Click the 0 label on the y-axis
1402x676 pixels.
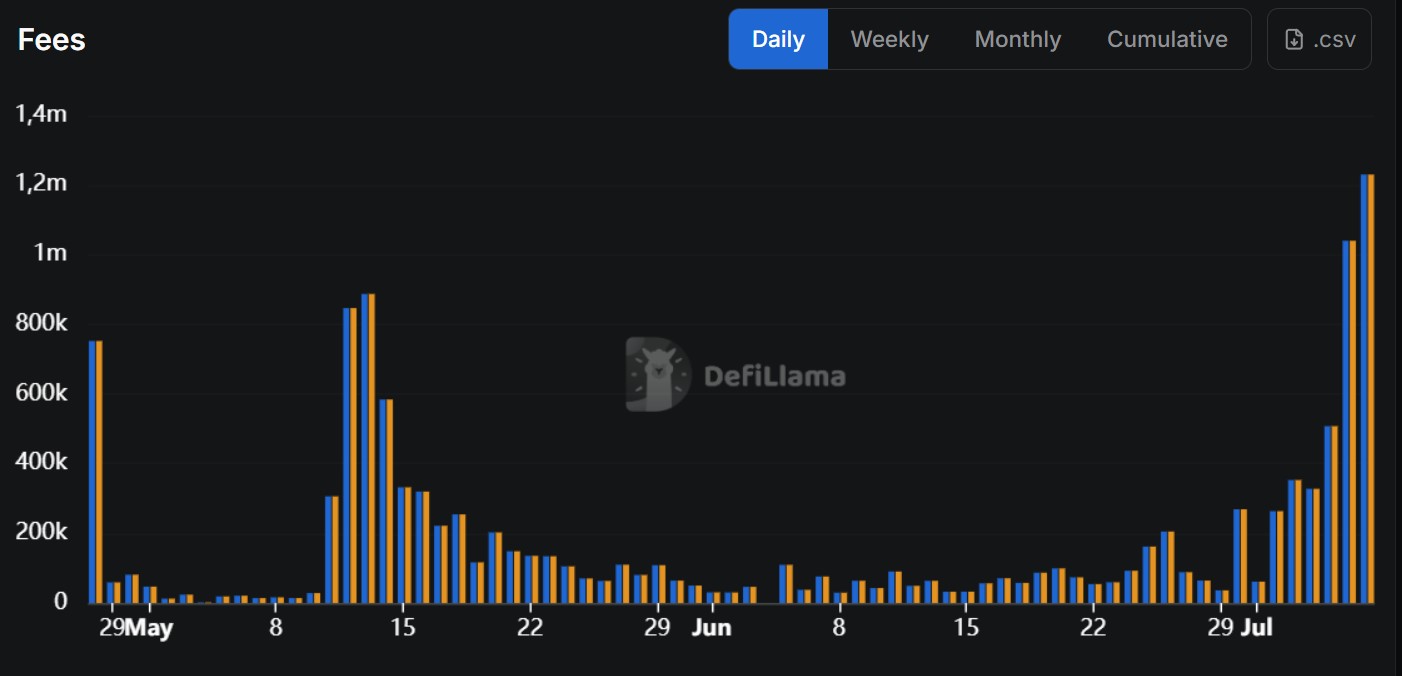tap(61, 601)
